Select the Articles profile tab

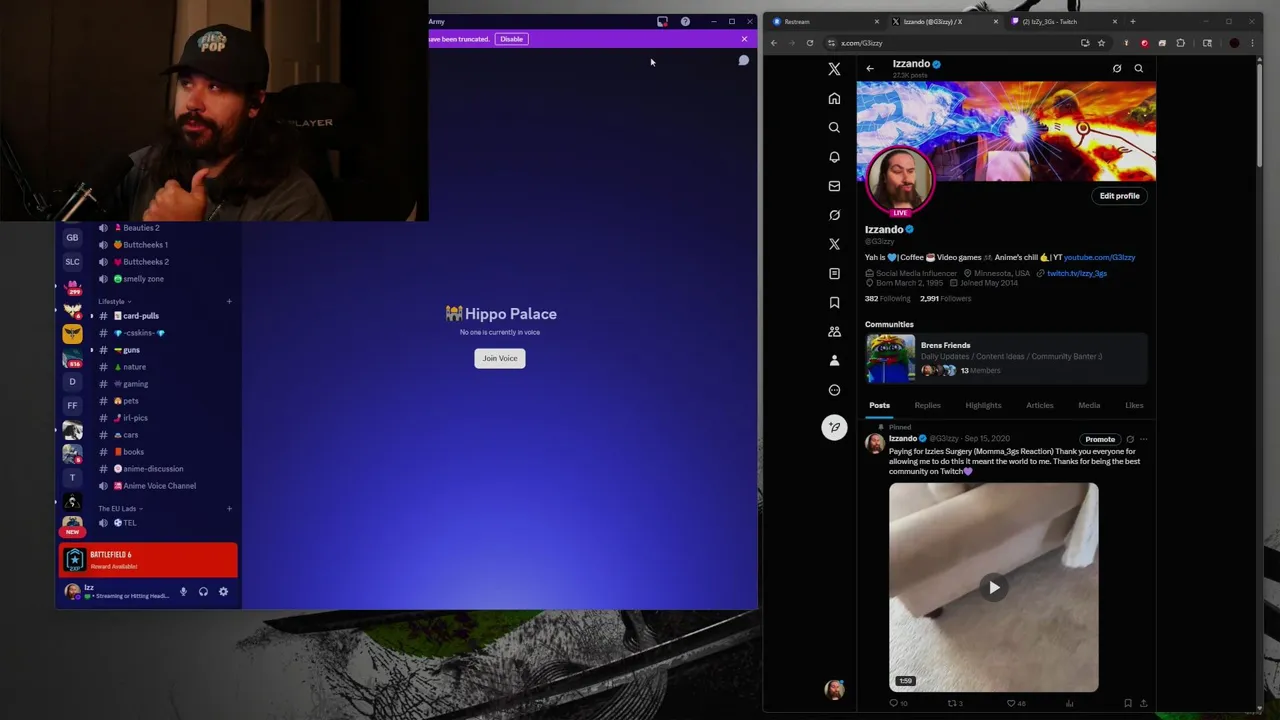click(1039, 405)
